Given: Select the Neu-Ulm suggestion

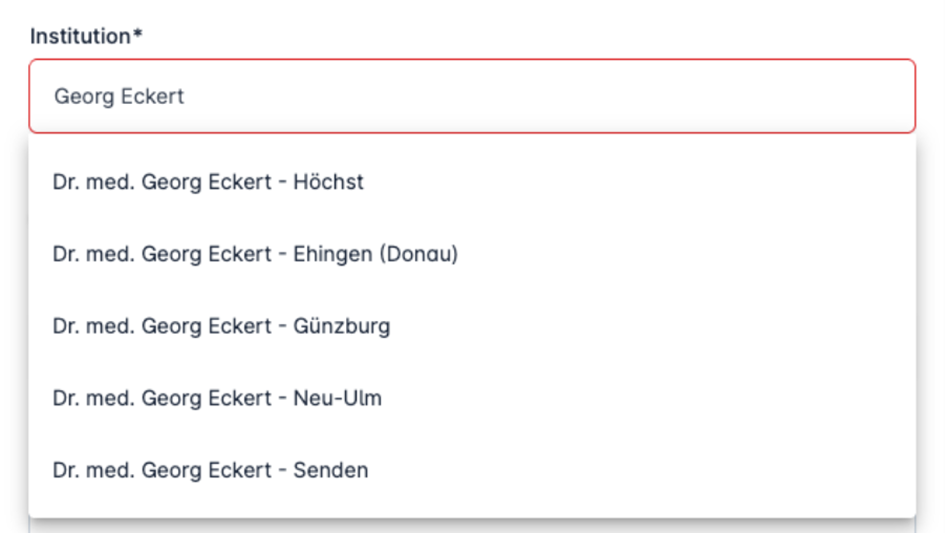Looking at the screenshot, I should pyautogui.click(x=217, y=398).
